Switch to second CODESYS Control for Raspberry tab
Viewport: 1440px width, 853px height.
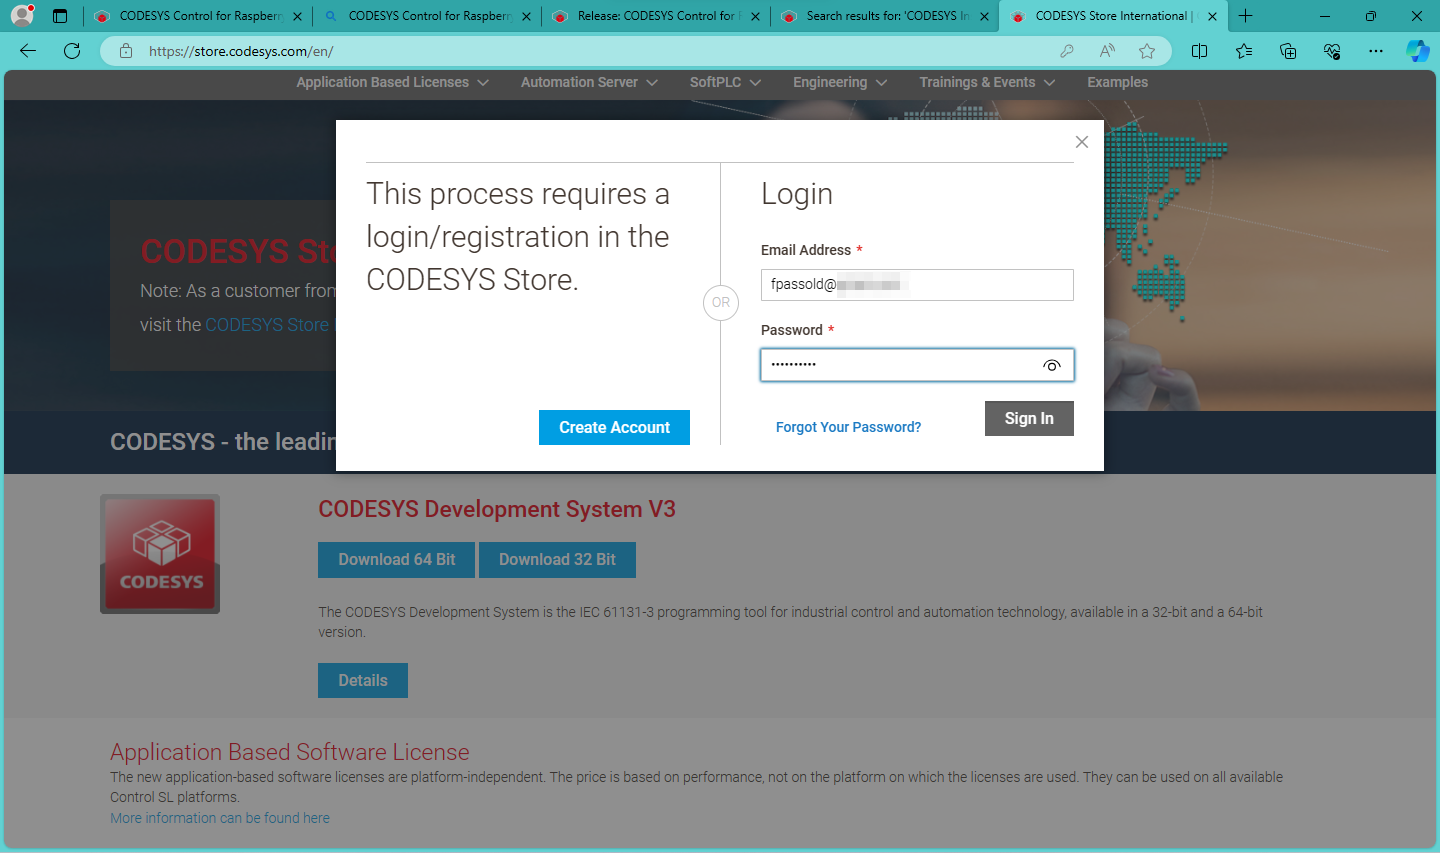point(427,16)
